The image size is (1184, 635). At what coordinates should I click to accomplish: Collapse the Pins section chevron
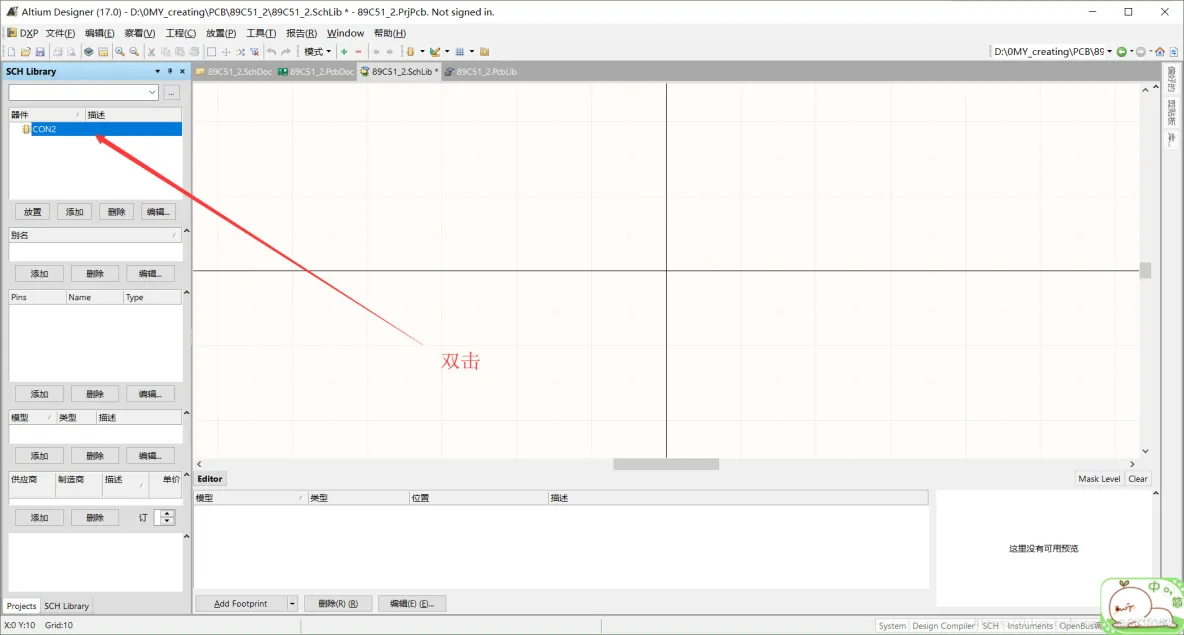187,292
